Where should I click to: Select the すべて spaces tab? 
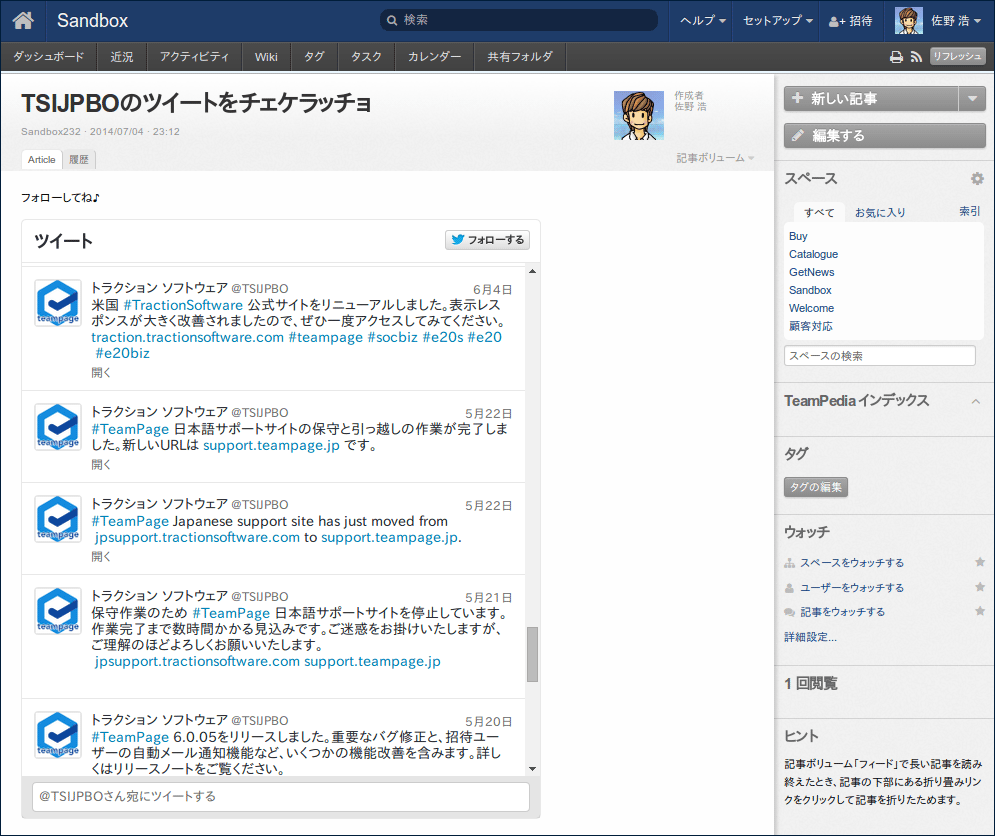coord(819,213)
